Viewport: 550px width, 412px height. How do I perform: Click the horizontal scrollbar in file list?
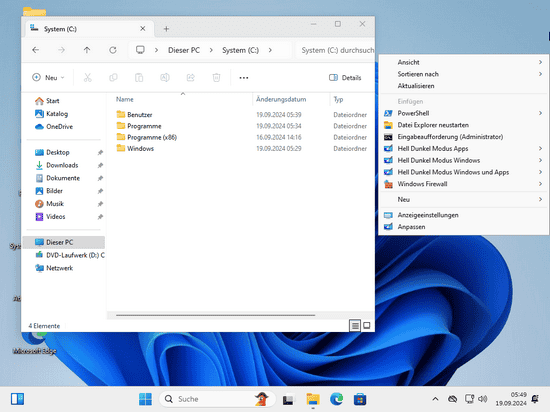point(215,315)
